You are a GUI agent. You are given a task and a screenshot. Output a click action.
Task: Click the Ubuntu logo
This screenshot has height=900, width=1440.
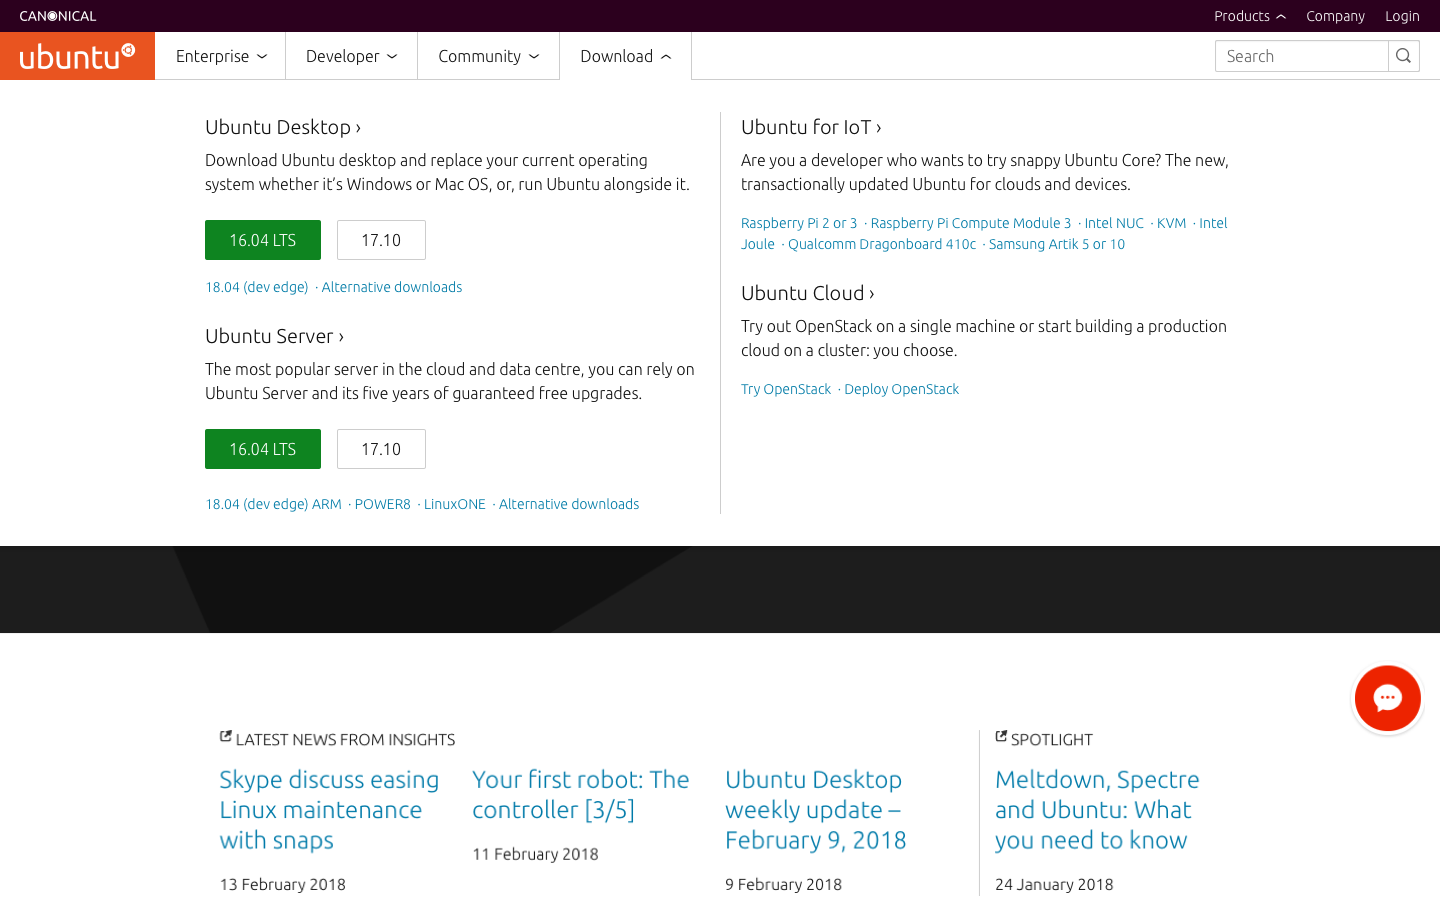77,56
